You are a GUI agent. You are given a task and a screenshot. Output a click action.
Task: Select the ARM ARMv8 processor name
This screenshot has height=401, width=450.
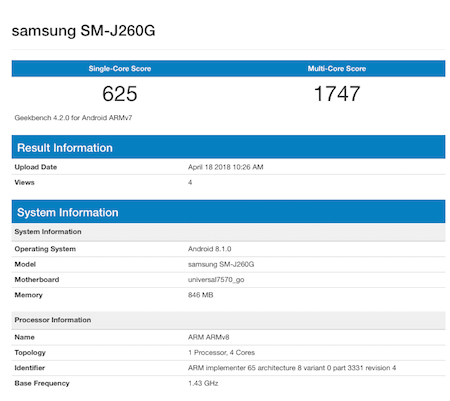pyautogui.click(x=208, y=337)
